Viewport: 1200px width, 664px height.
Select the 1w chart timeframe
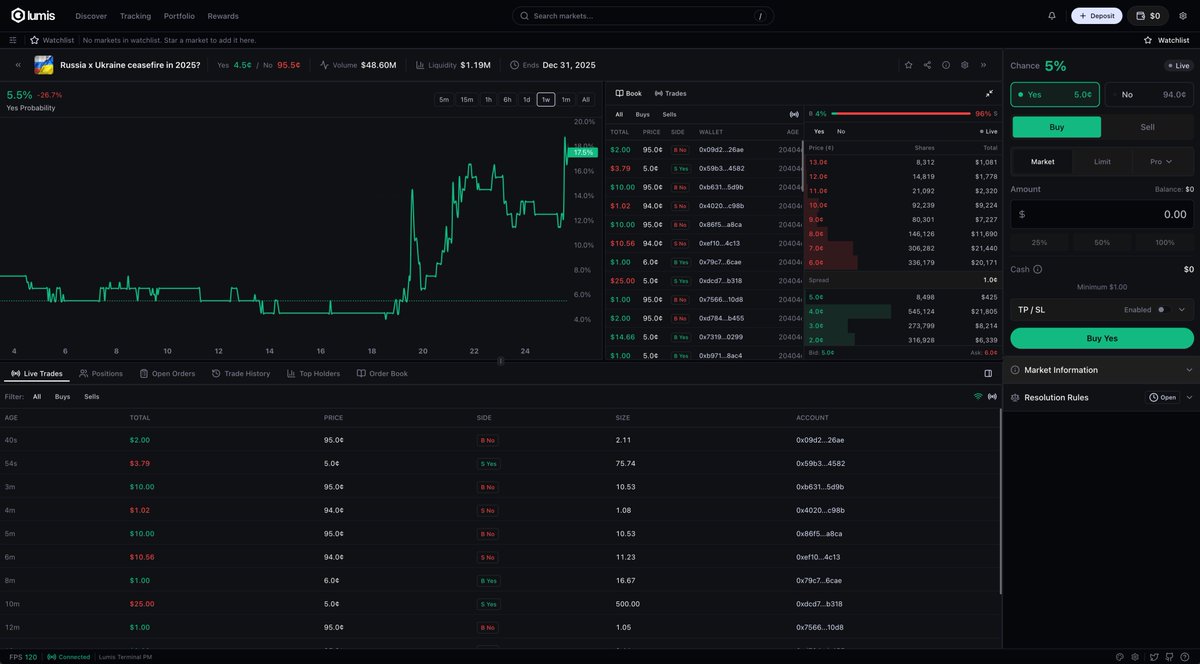click(546, 99)
